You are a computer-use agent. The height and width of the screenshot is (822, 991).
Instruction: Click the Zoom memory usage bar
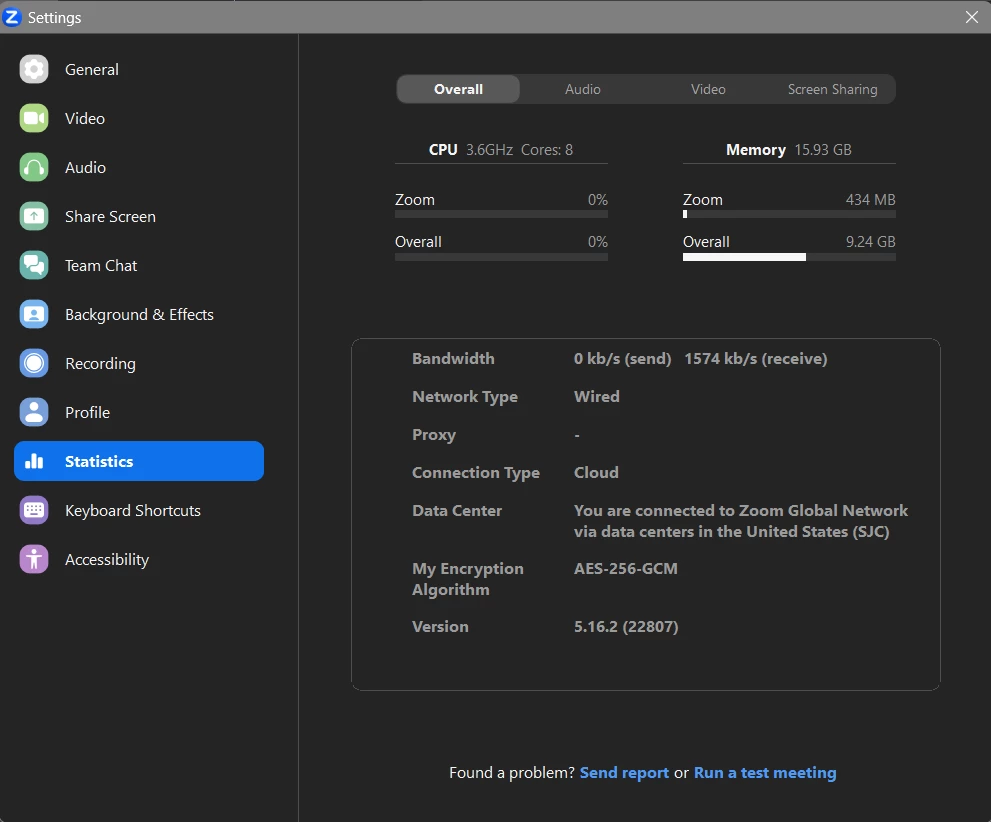(x=789, y=214)
